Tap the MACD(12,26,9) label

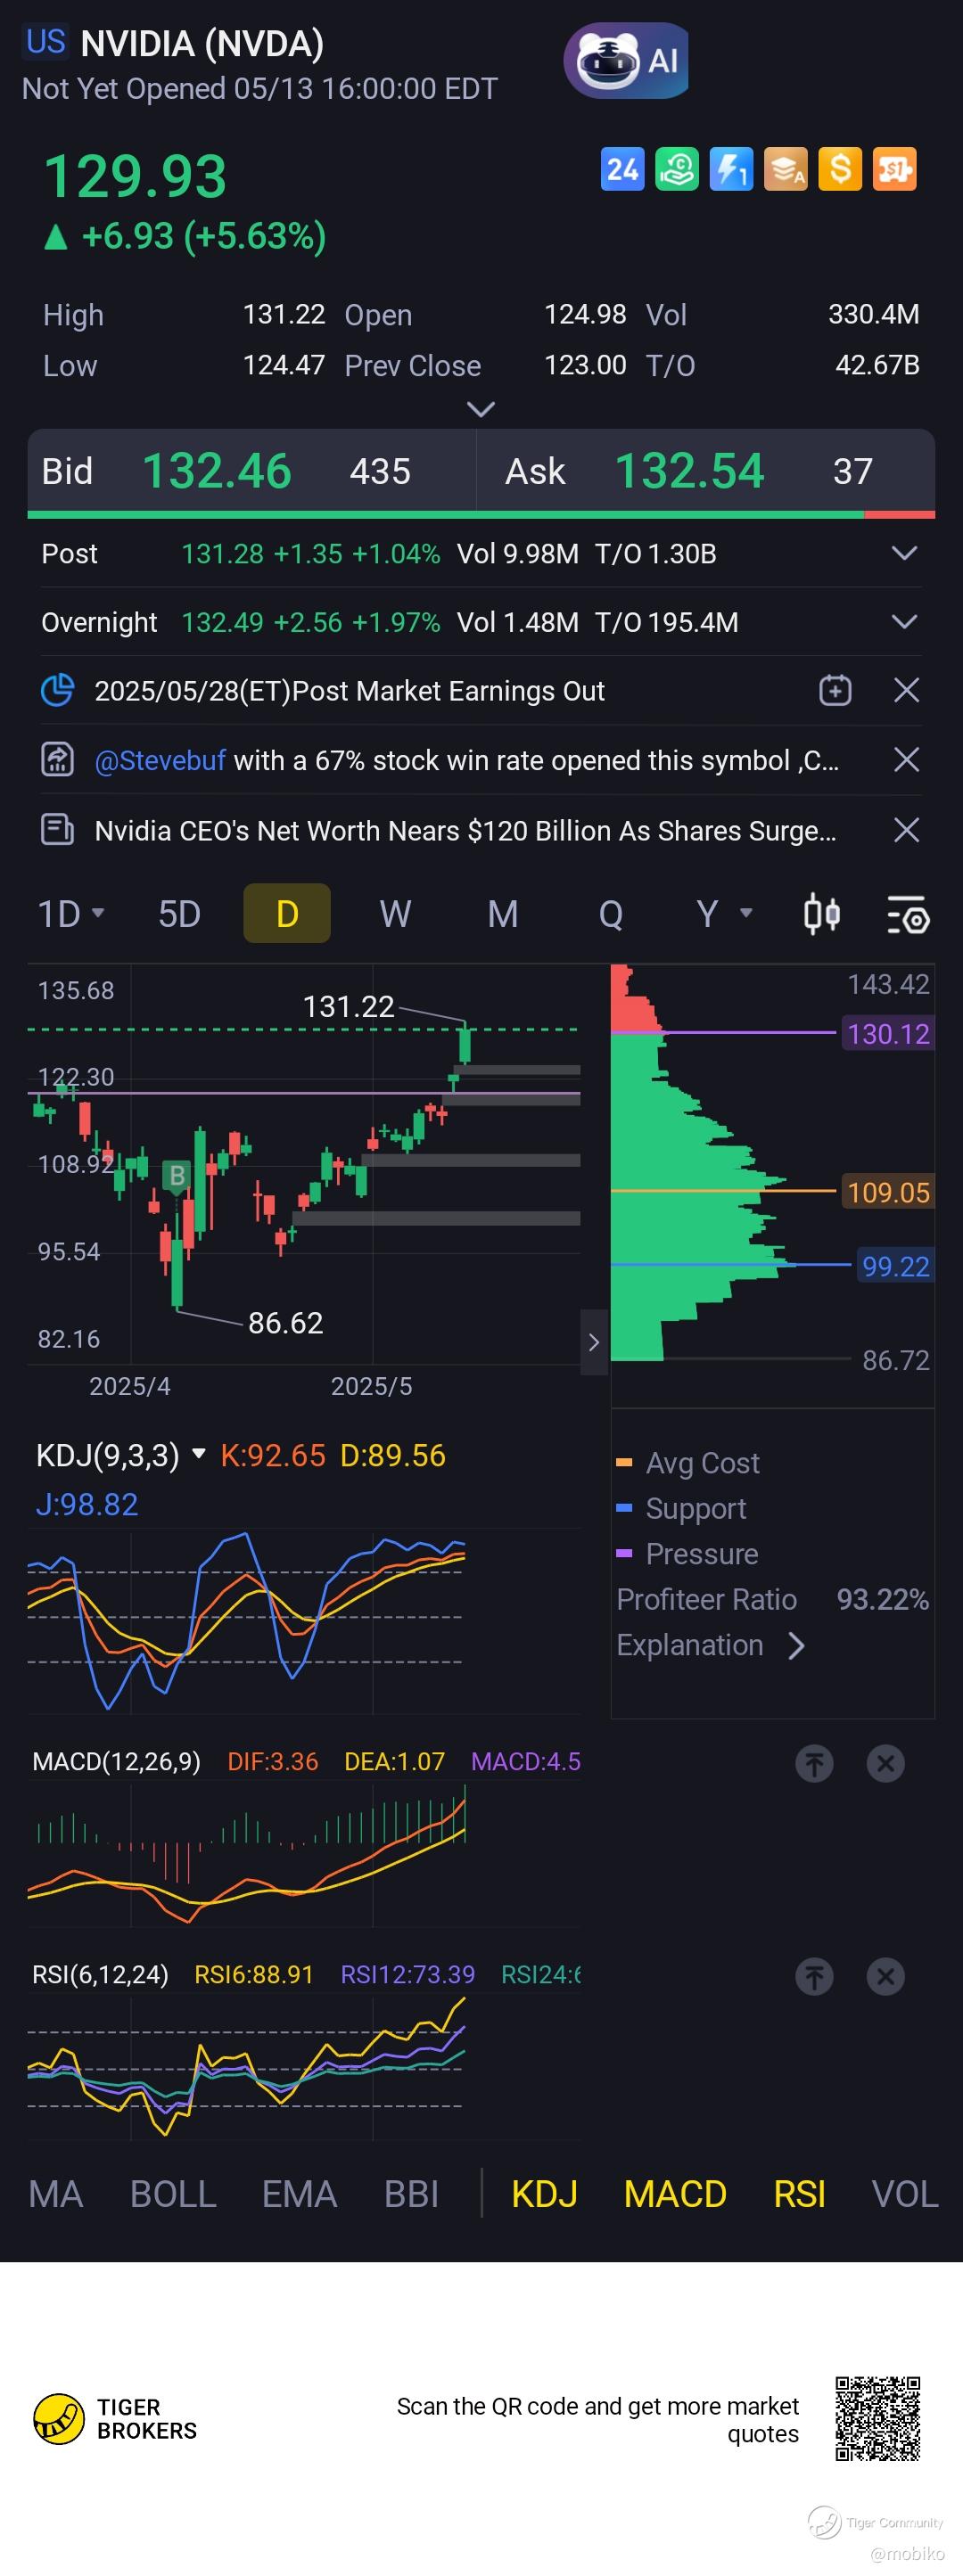click(116, 1761)
